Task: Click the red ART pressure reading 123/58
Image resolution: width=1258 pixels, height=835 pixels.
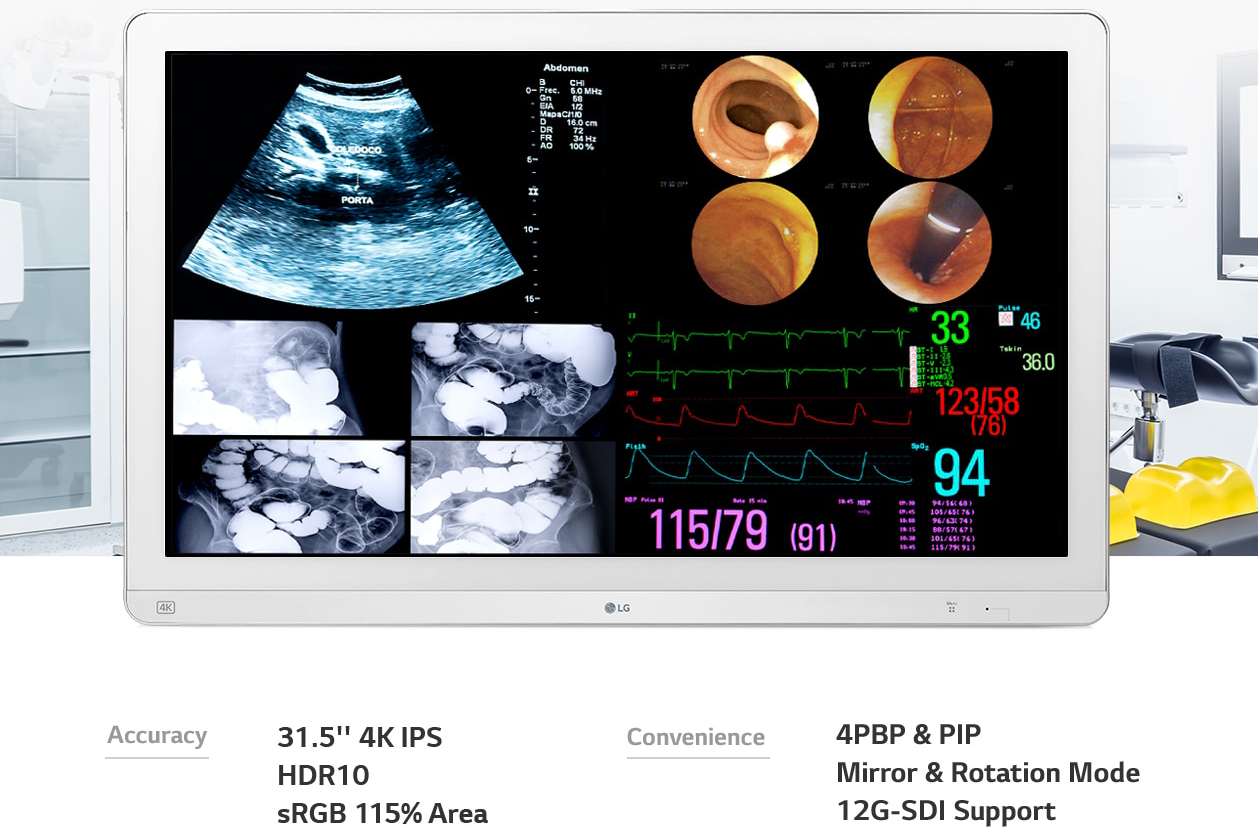Action: click(x=976, y=402)
